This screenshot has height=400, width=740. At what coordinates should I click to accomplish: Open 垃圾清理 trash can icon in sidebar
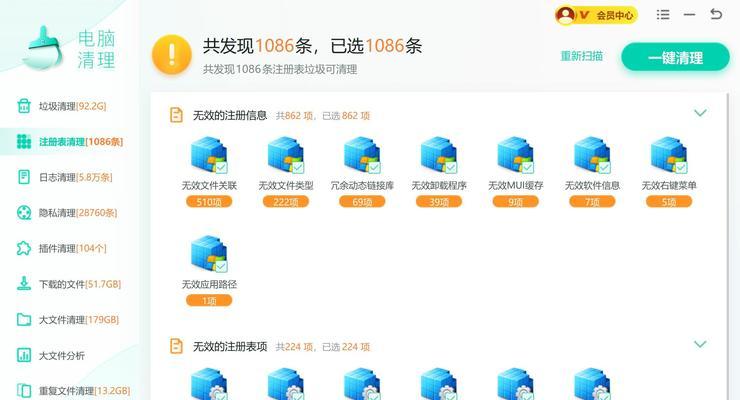[24, 106]
